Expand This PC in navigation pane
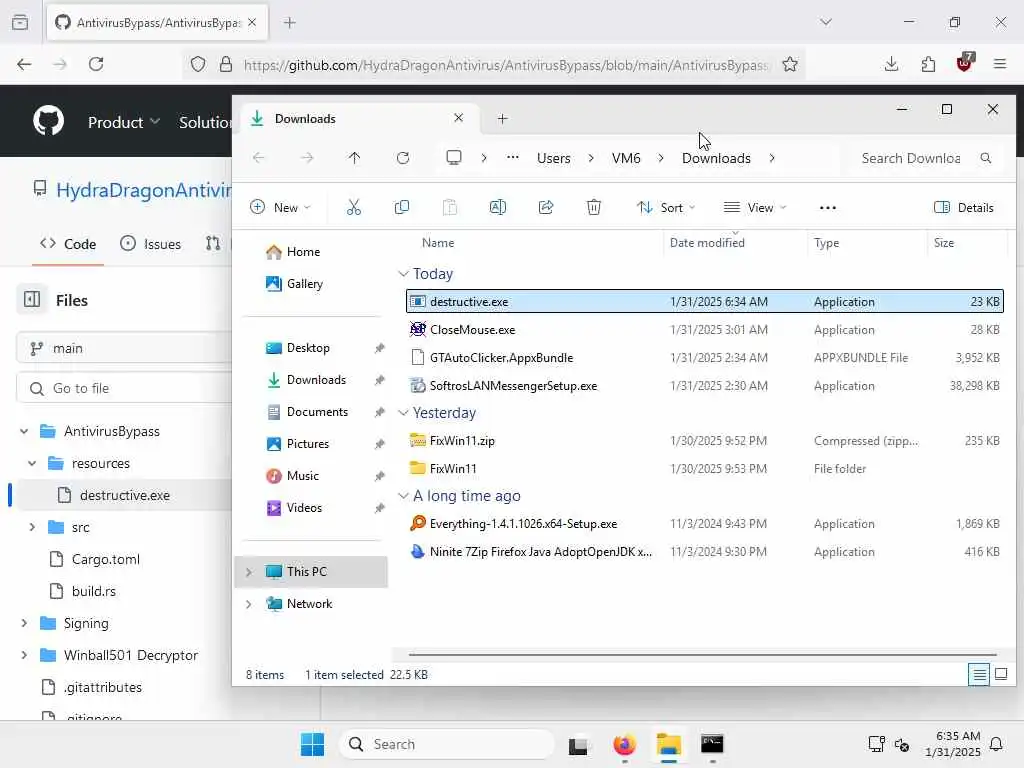 point(248,572)
